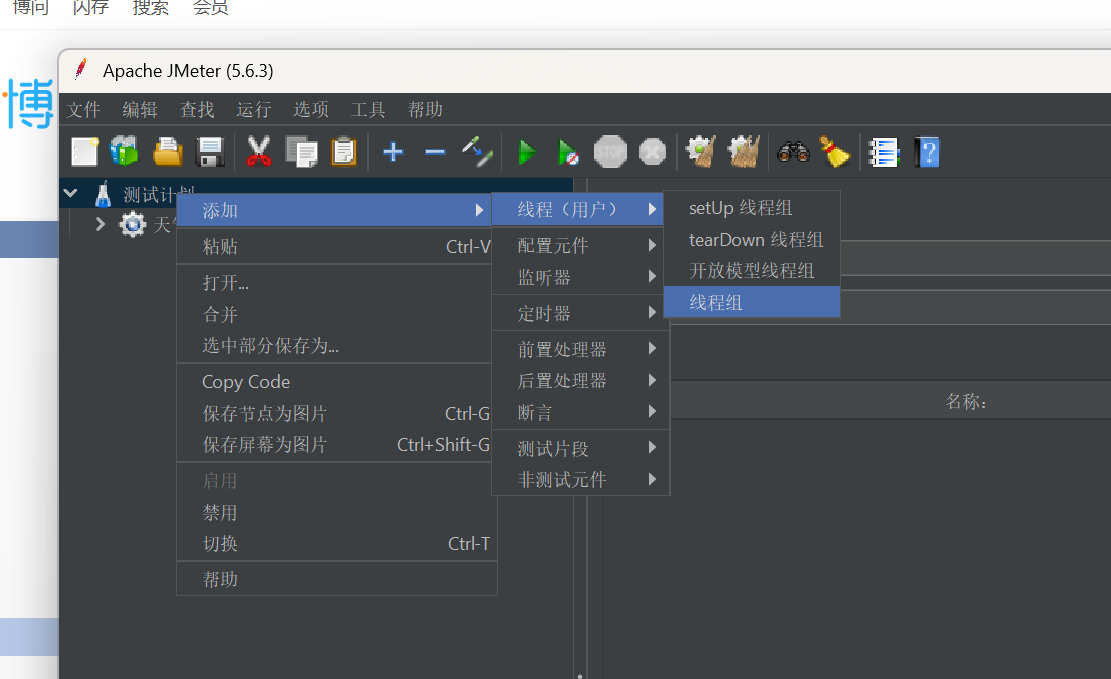The height and width of the screenshot is (679, 1111).
Task: Open the 查找 menu
Action: coord(197,110)
